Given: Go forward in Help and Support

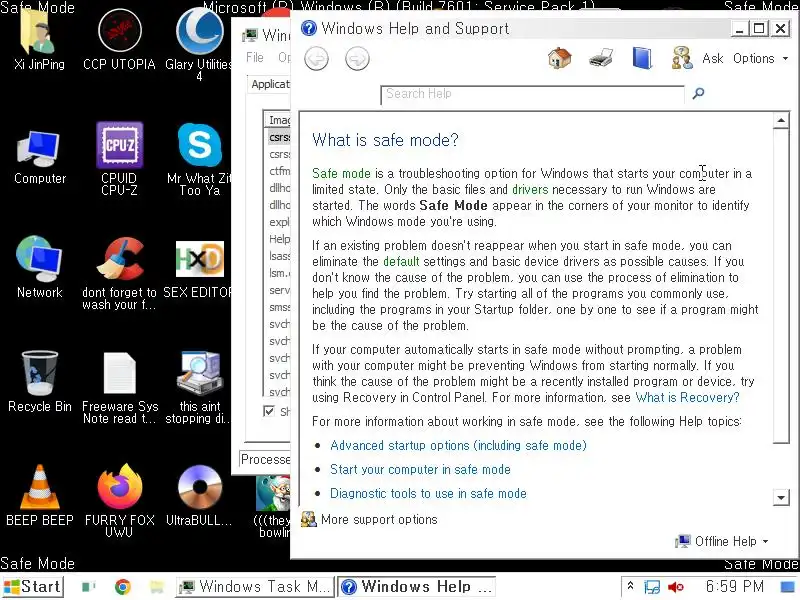Looking at the screenshot, I should (357, 59).
